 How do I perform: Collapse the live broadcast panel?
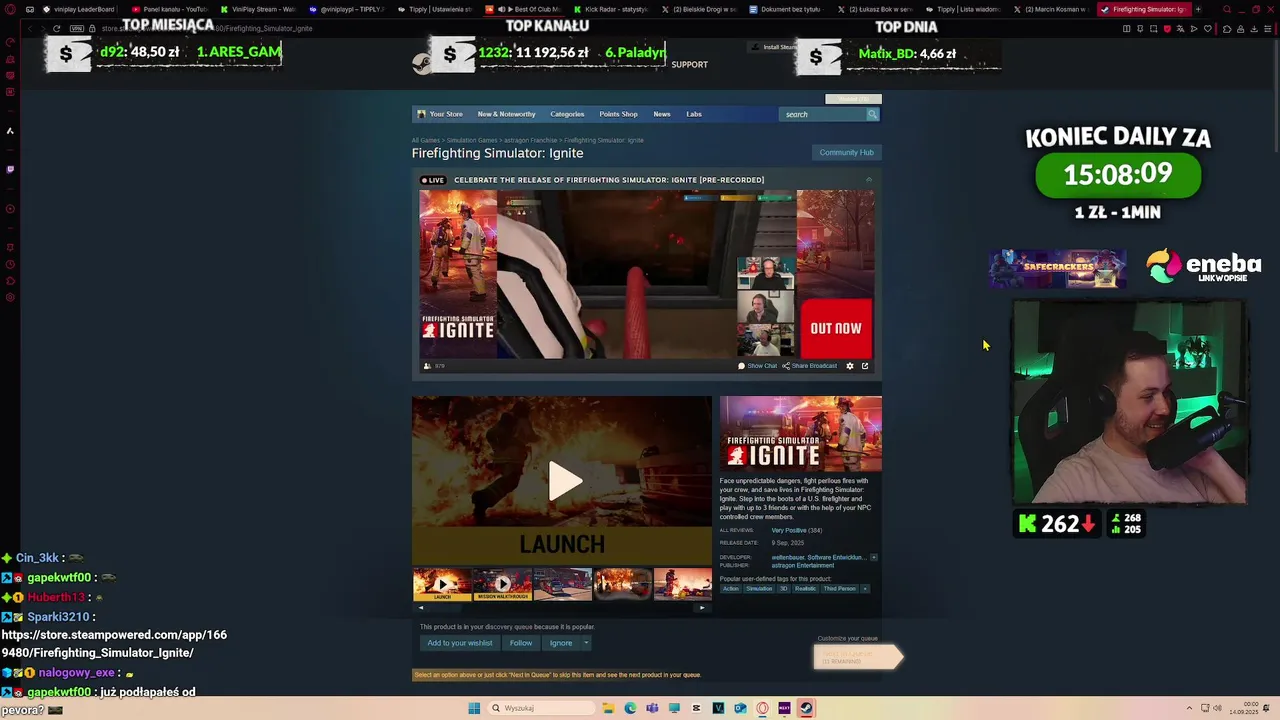[x=868, y=180]
